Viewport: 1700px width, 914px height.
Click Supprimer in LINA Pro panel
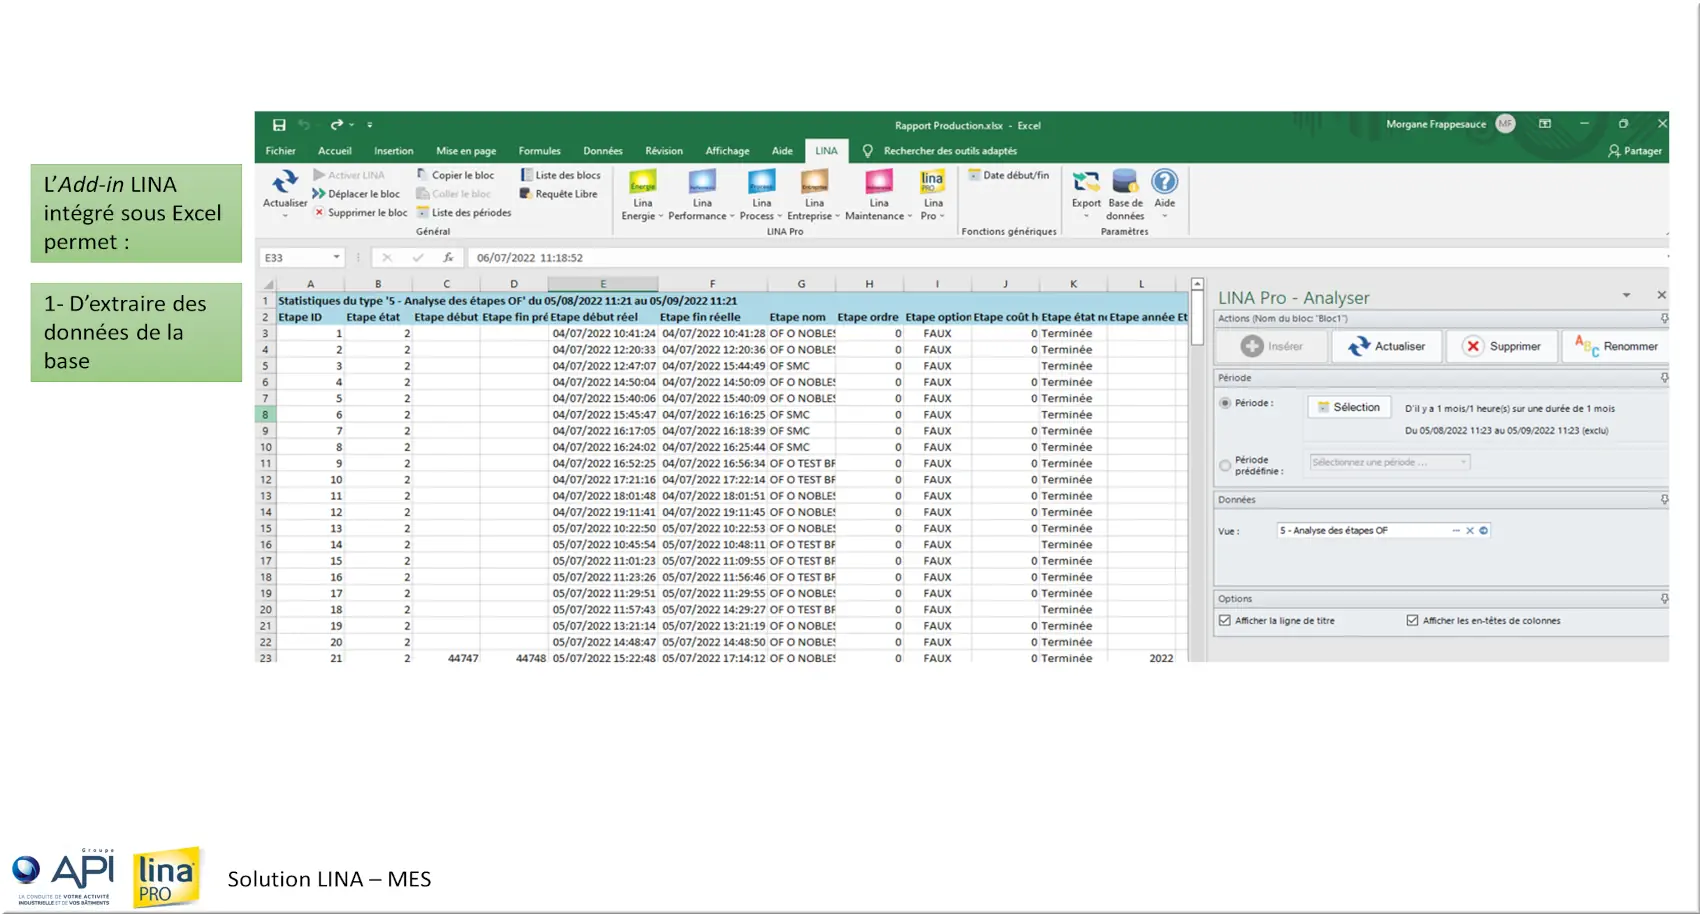(x=1501, y=346)
